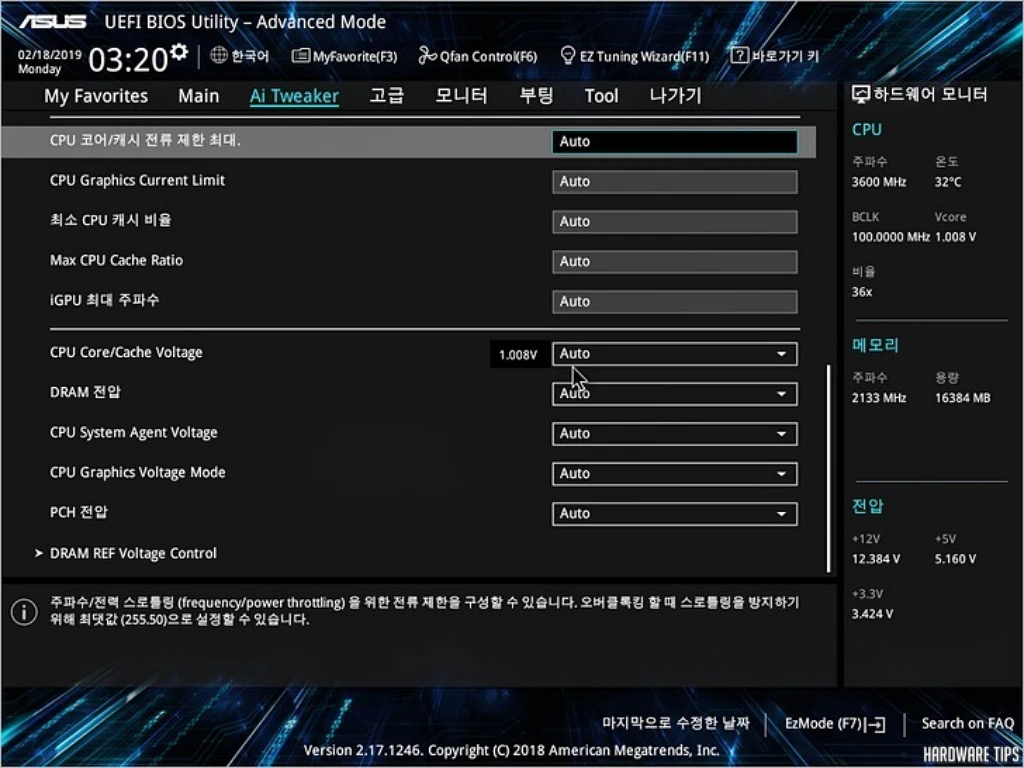Expand DRAM REF Voltage Control submenu
Screen dimensions: 1024x768
point(133,553)
